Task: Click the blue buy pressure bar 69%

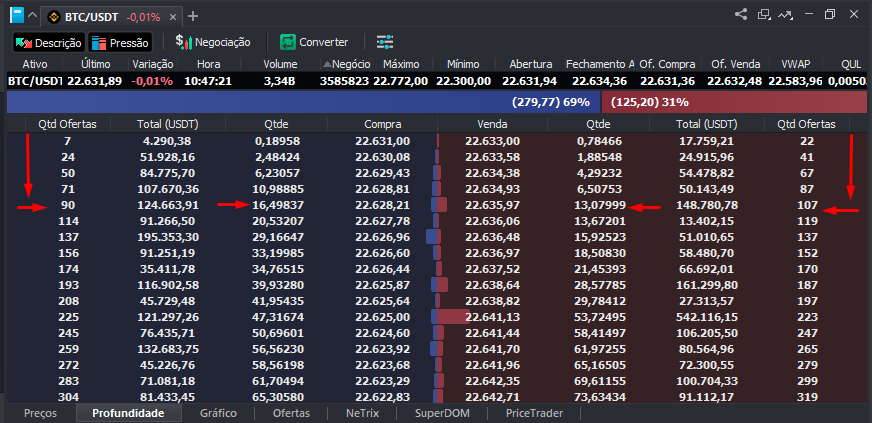Action: 304,102
